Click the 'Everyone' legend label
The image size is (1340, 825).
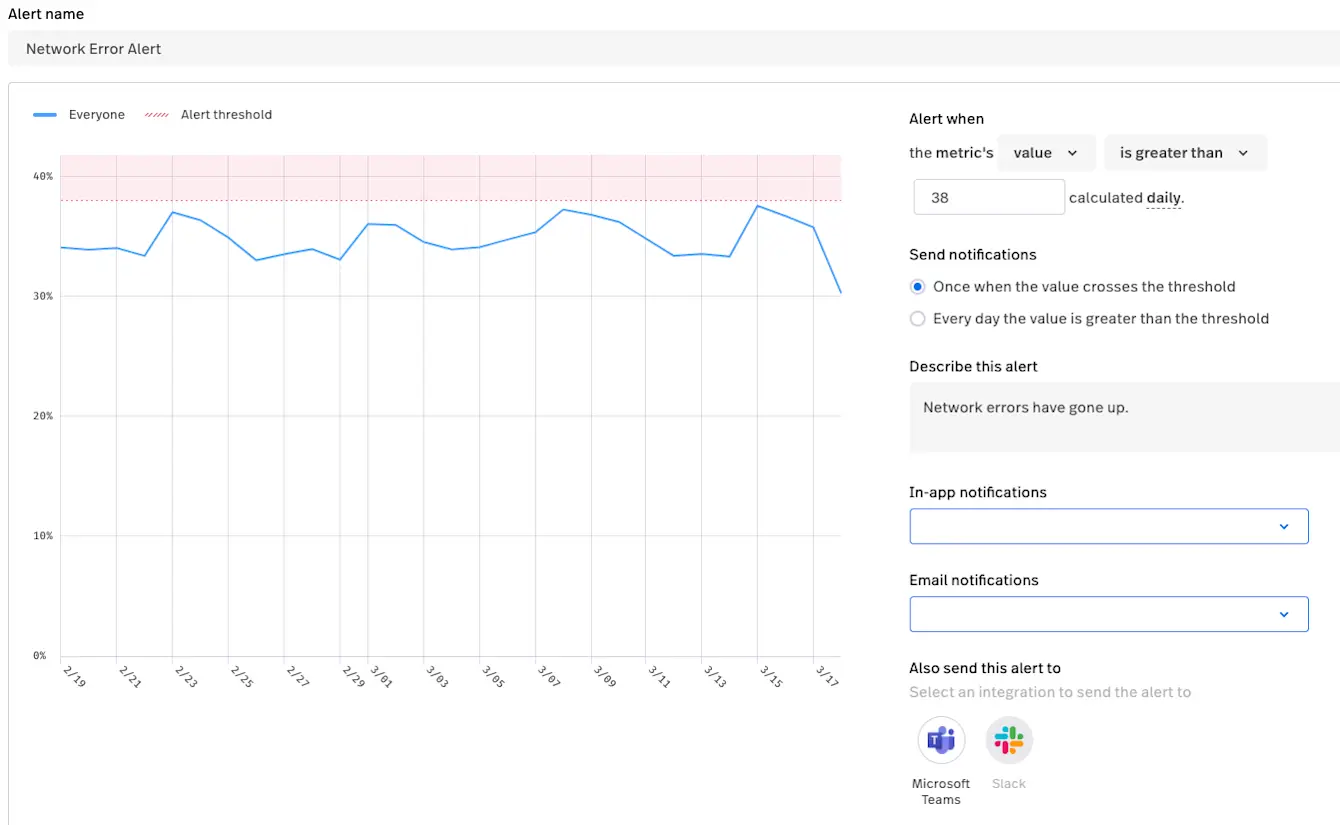97,115
